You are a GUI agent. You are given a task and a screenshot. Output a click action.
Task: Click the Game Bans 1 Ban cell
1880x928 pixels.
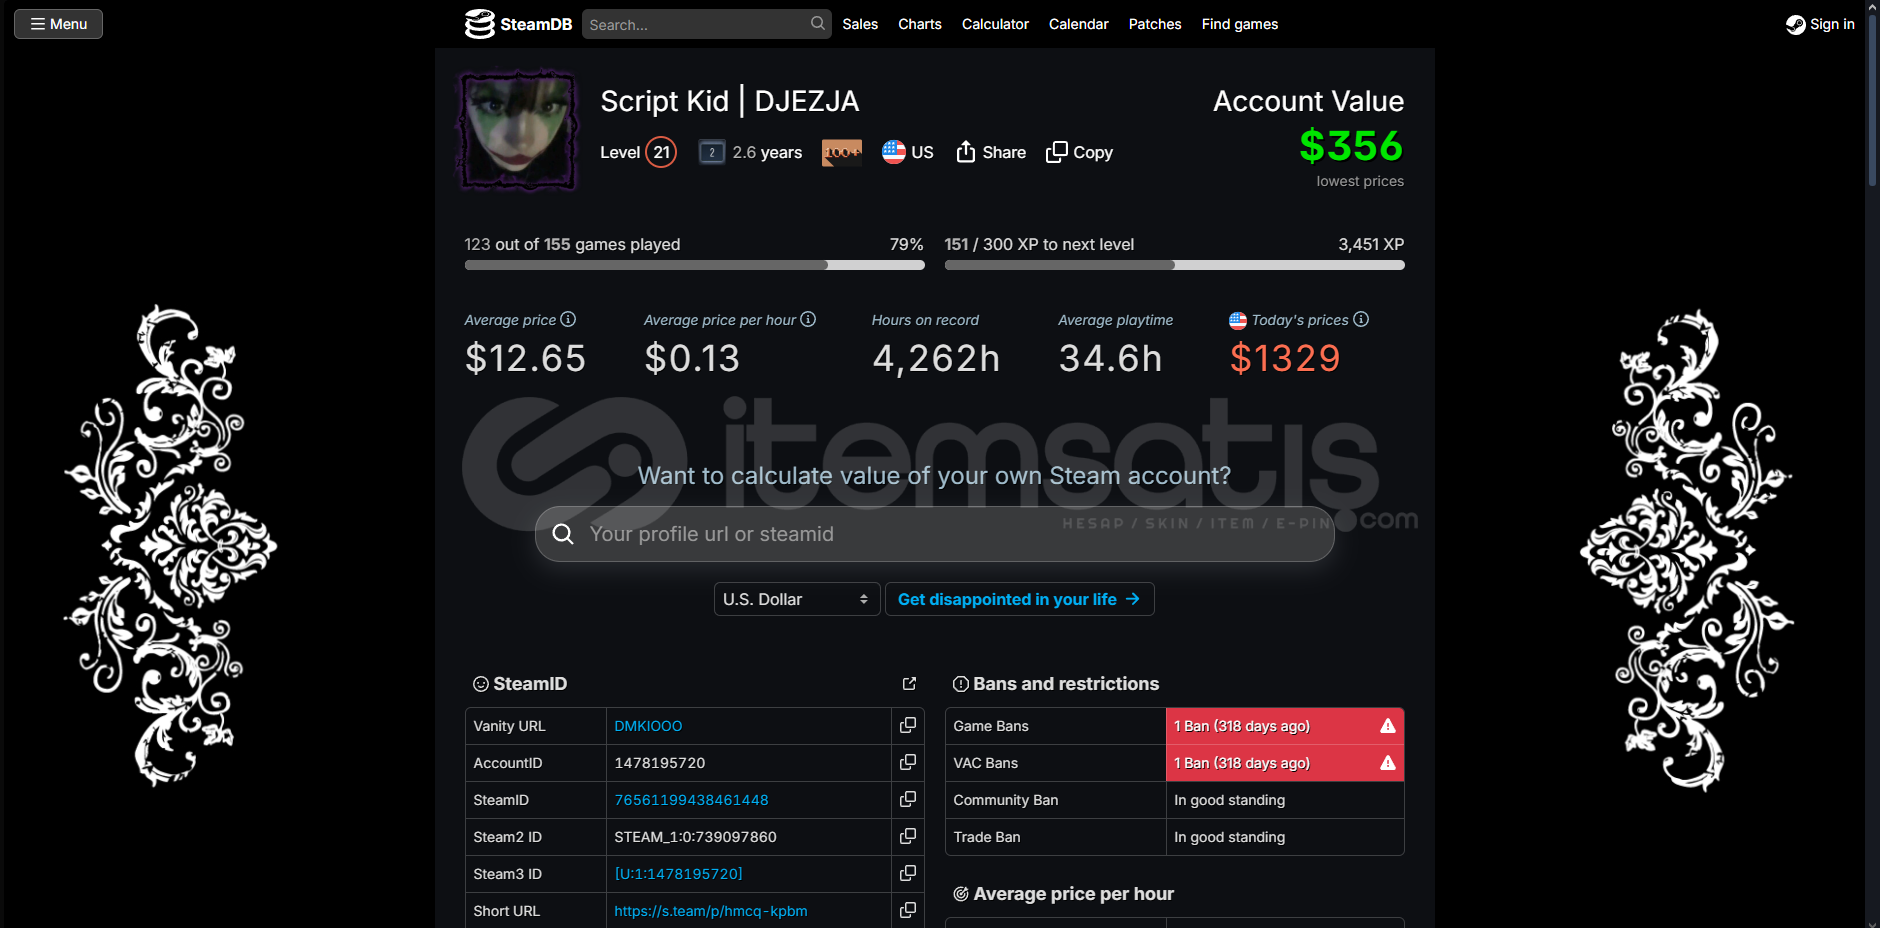tap(1285, 726)
